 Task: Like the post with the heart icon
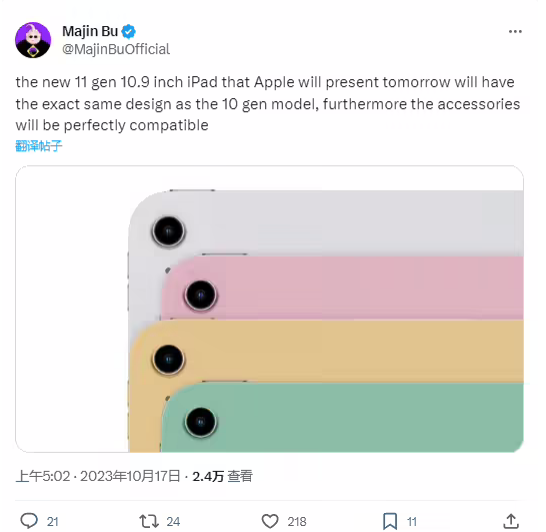click(x=270, y=521)
